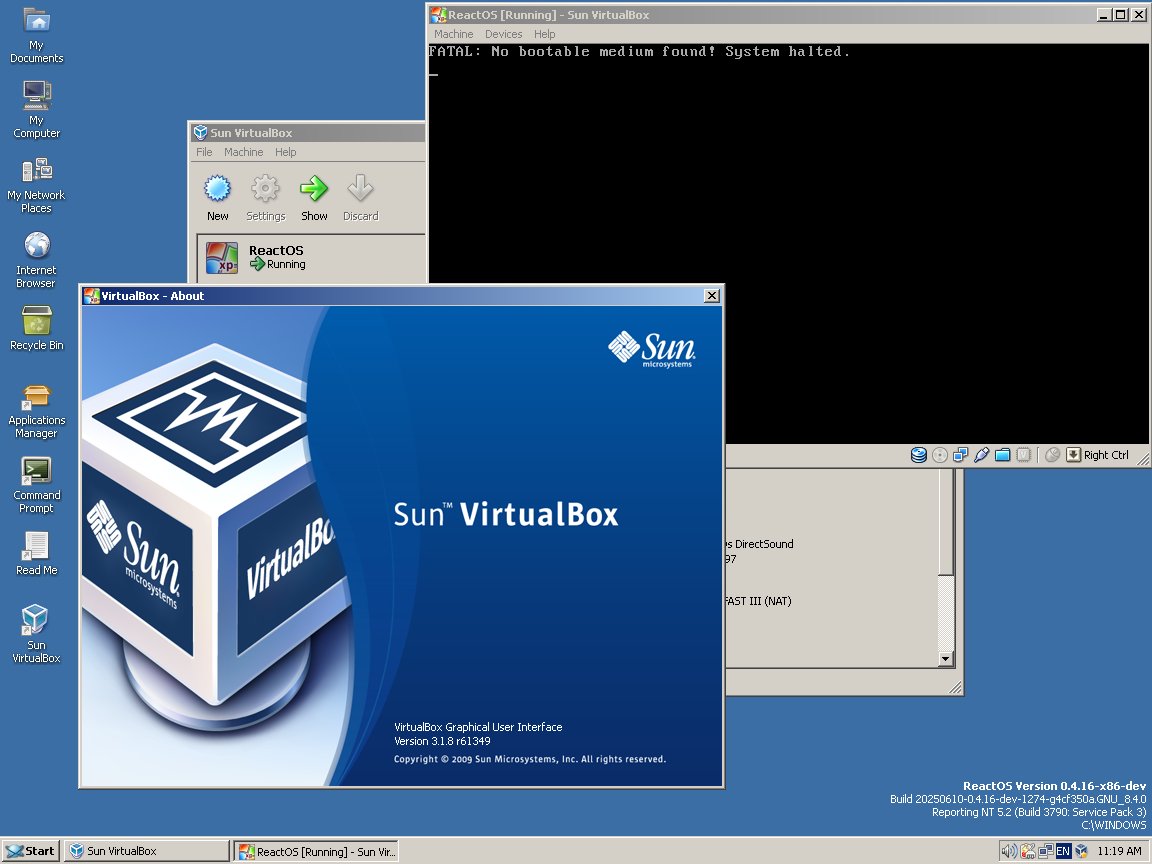Click the VirtualBox cube tray icon
This screenshot has width=1152, height=864.
pos(1081,851)
